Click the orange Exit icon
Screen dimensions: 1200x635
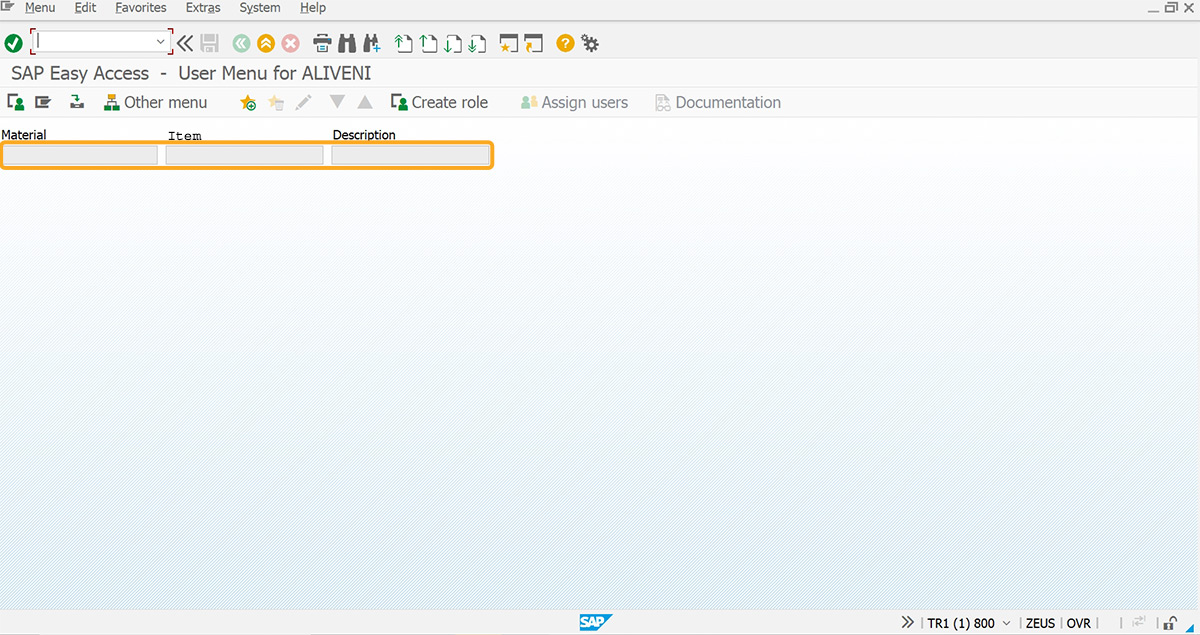pos(265,43)
